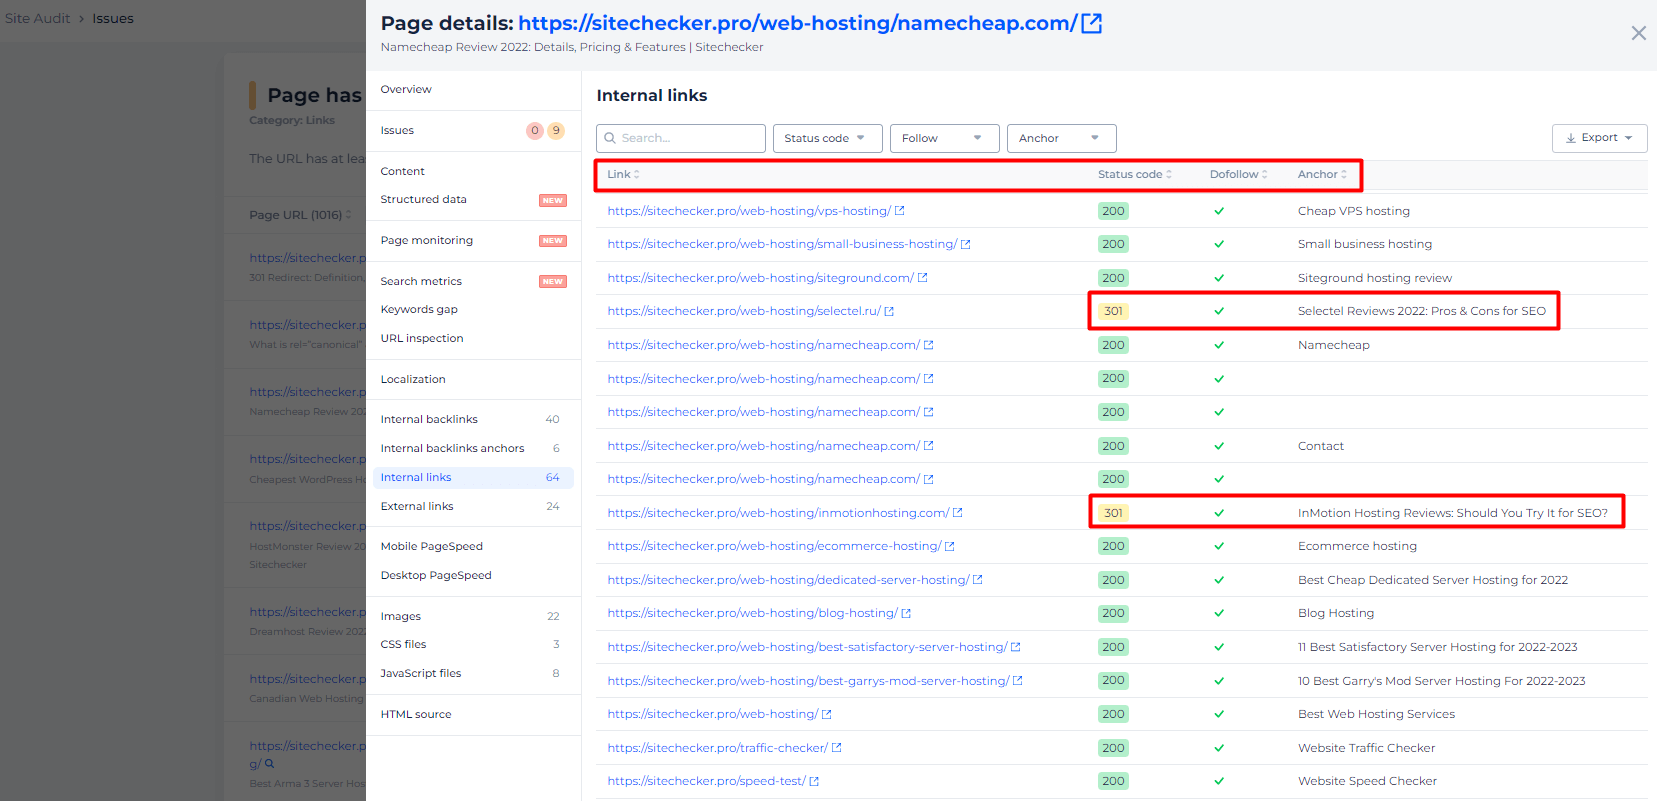Open Images section in sidebar
The image size is (1657, 801).
click(x=400, y=616)
